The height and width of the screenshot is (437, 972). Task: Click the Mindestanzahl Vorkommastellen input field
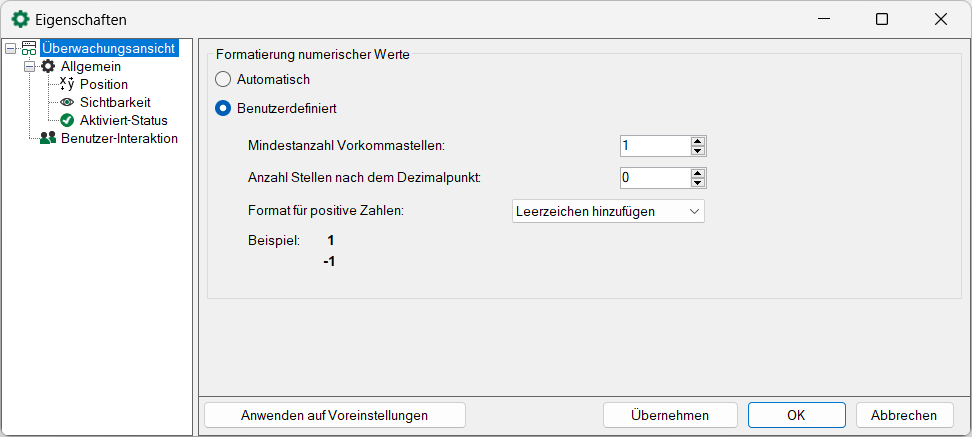(x=653, y=146)
